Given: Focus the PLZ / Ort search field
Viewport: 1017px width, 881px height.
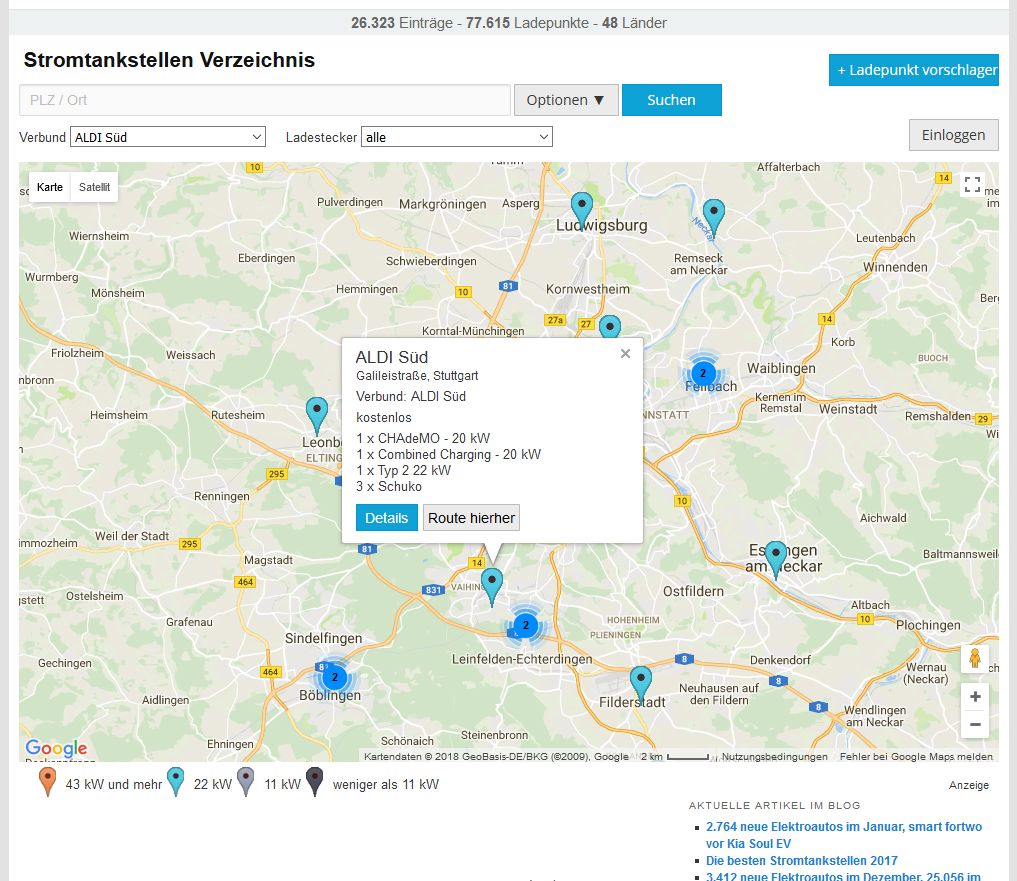Looking at the screenshot, I should tap(265, 100).
